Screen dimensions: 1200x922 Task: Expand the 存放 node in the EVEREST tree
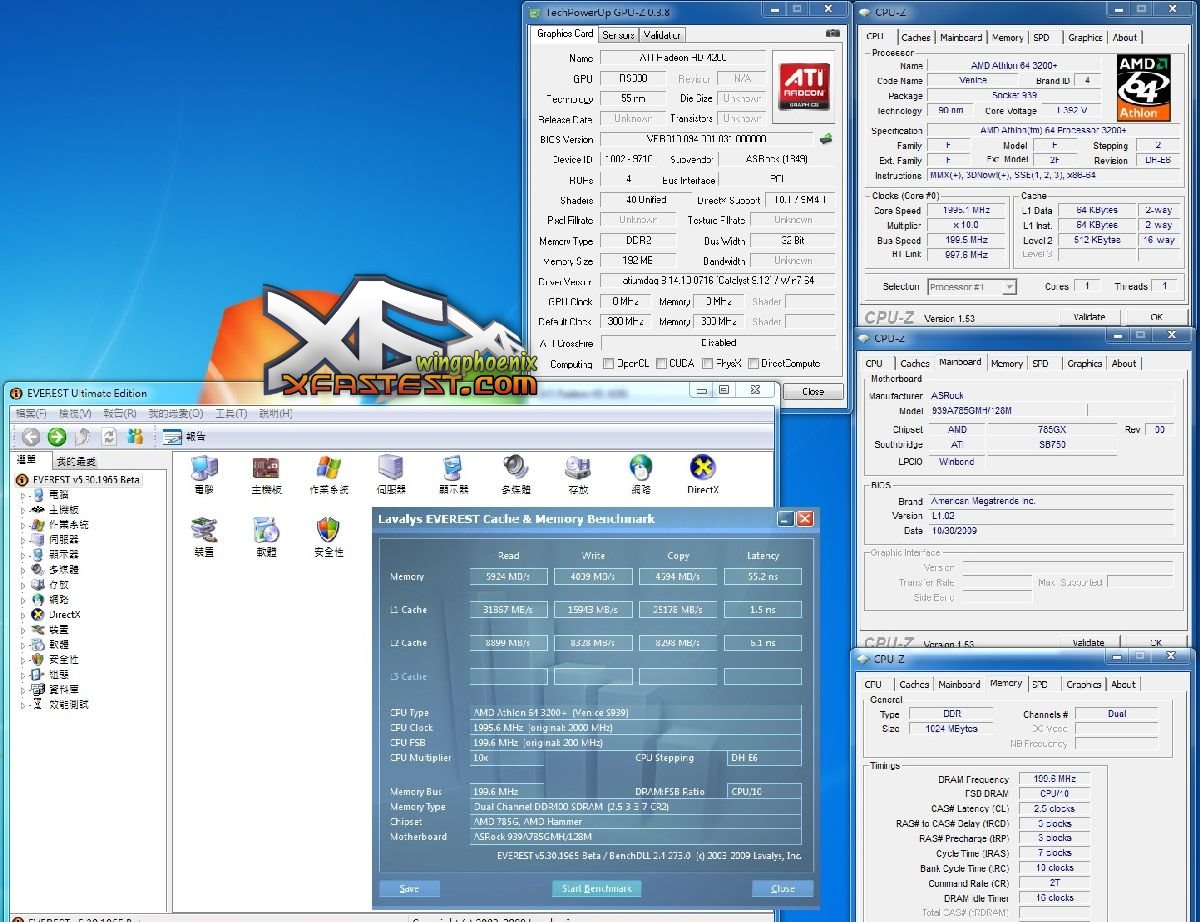coord(24,585)
